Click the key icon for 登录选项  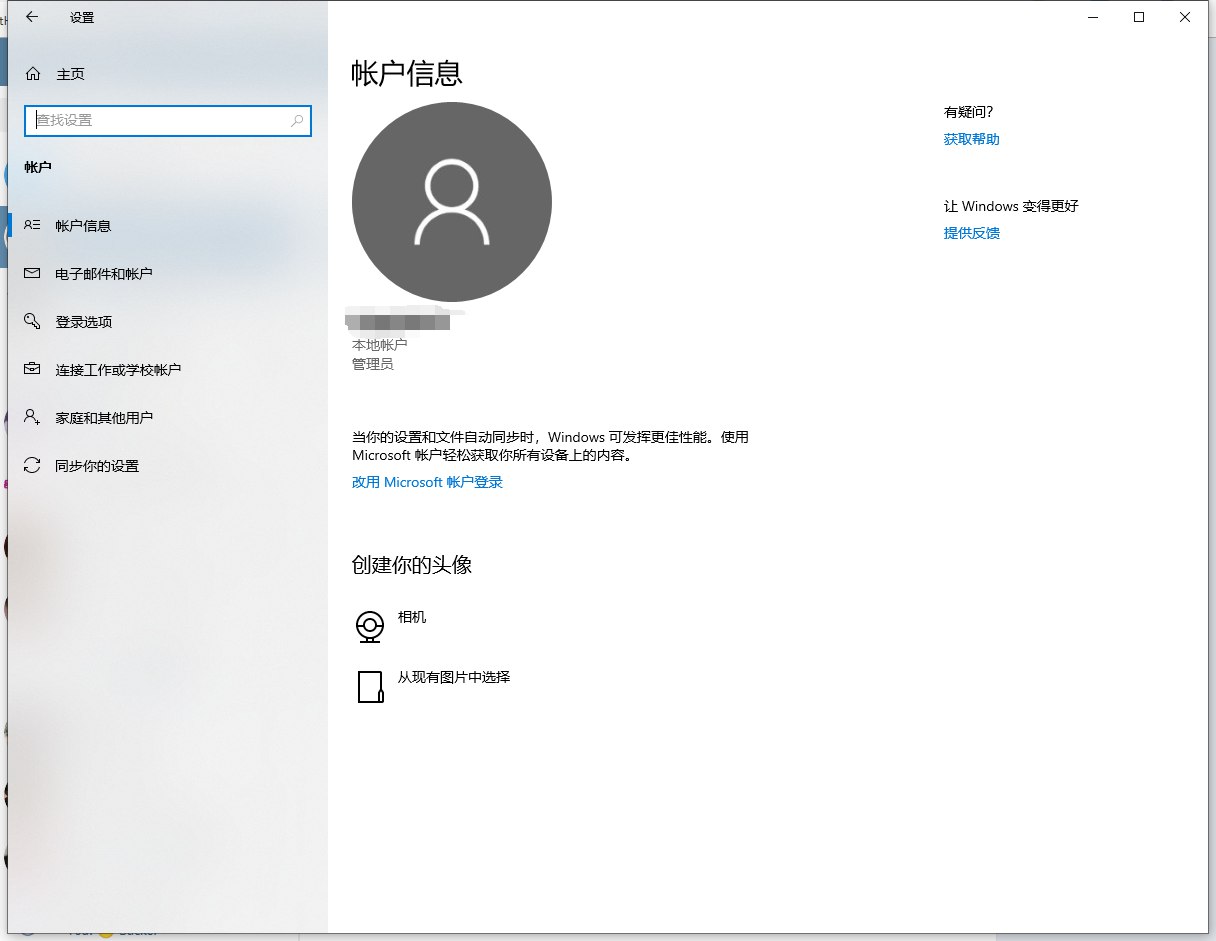pyautogui.click(x=33, y=322)
